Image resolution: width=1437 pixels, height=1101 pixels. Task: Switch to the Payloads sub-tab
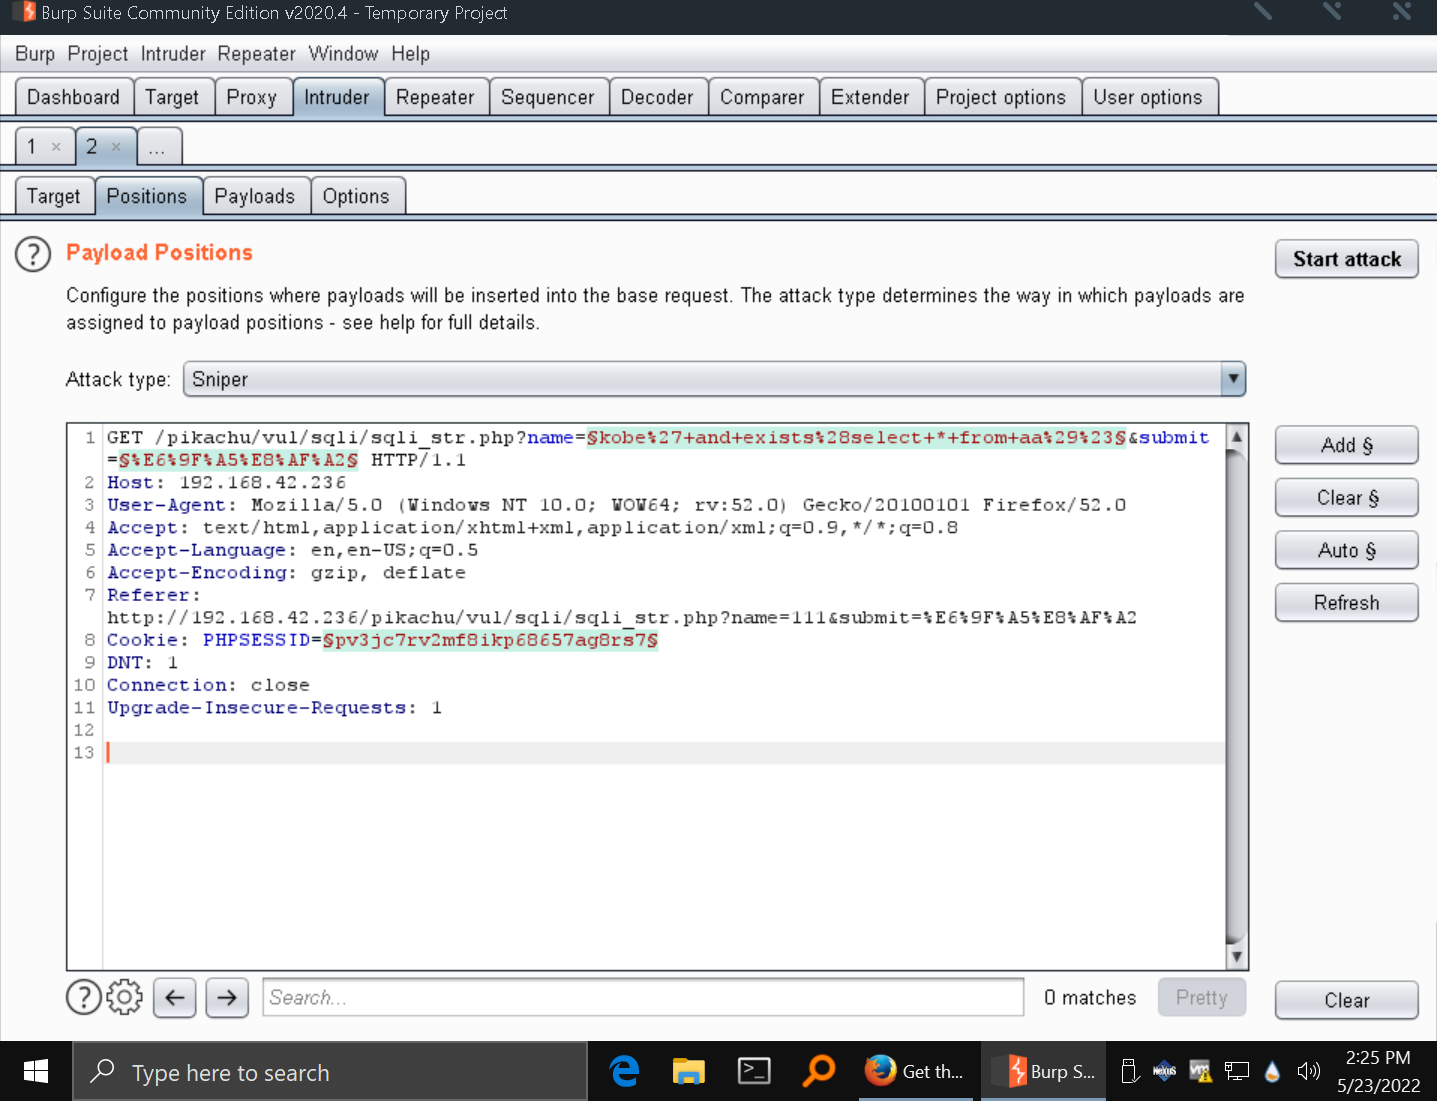pyautogui.click(x=255, y=196)
